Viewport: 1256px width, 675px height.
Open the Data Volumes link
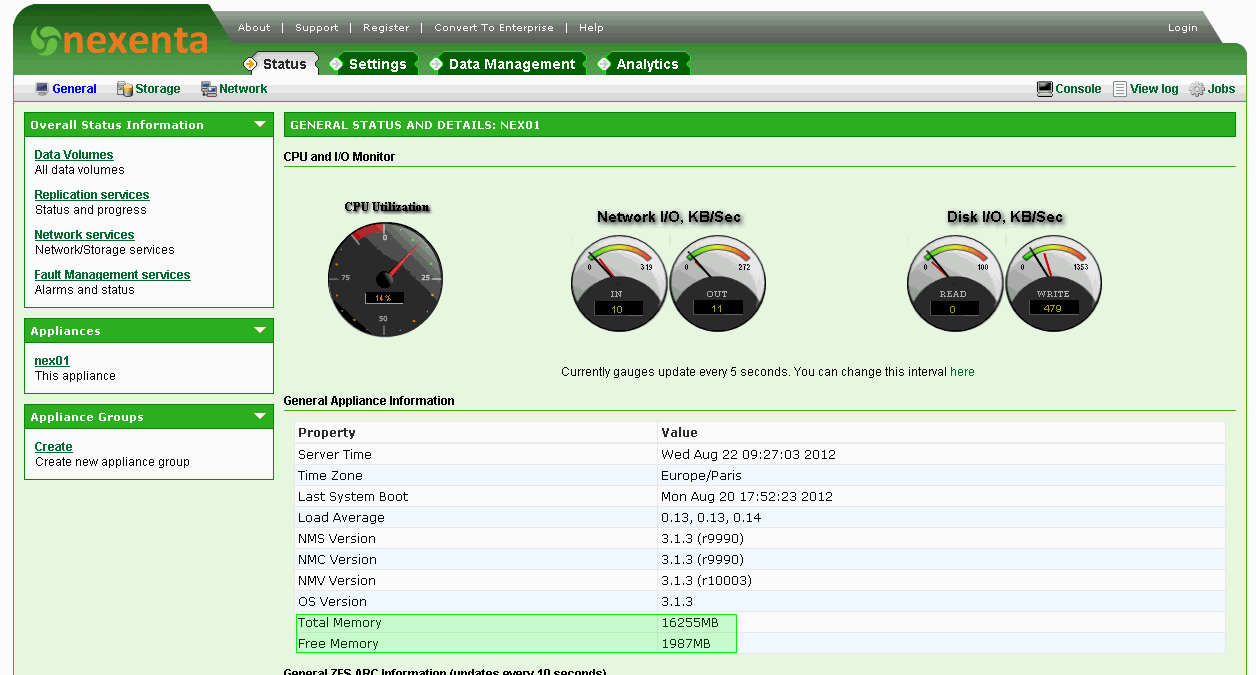(x=74, y=155)
